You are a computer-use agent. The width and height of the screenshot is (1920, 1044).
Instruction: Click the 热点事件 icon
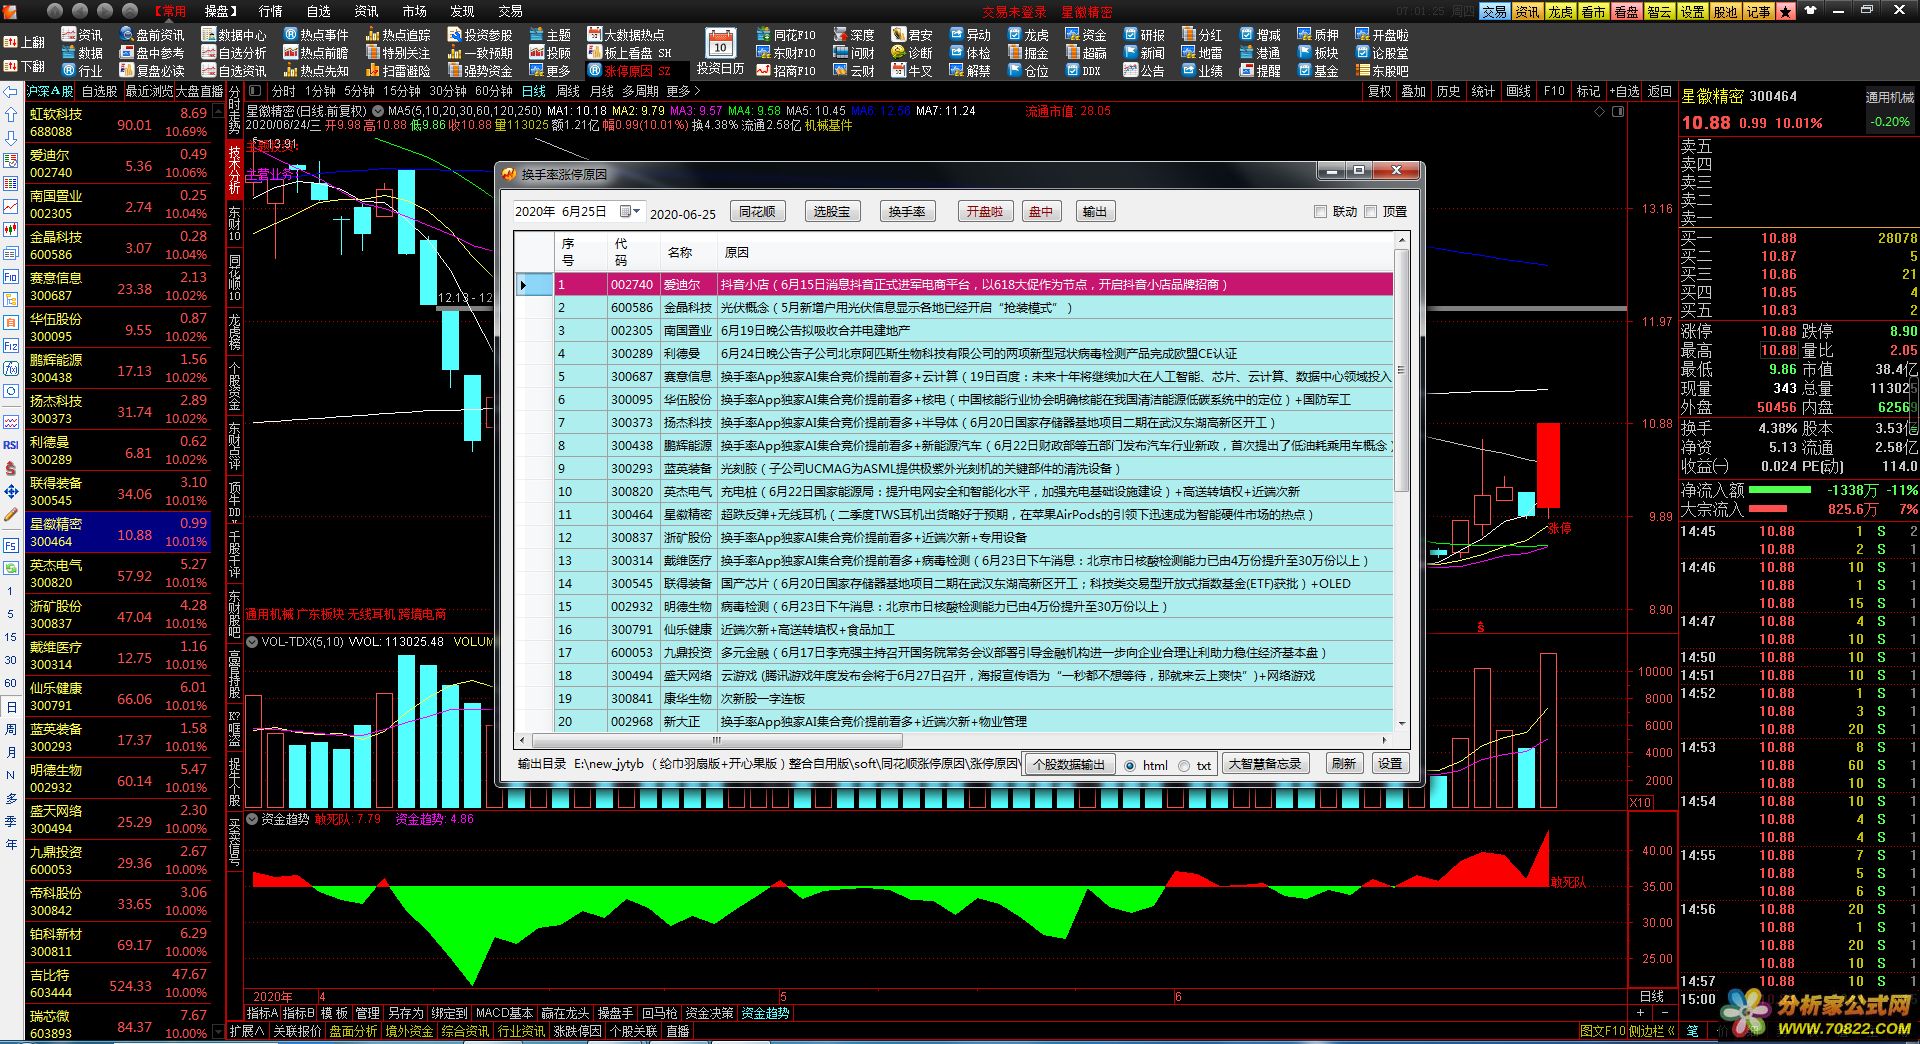coord(316,35)
